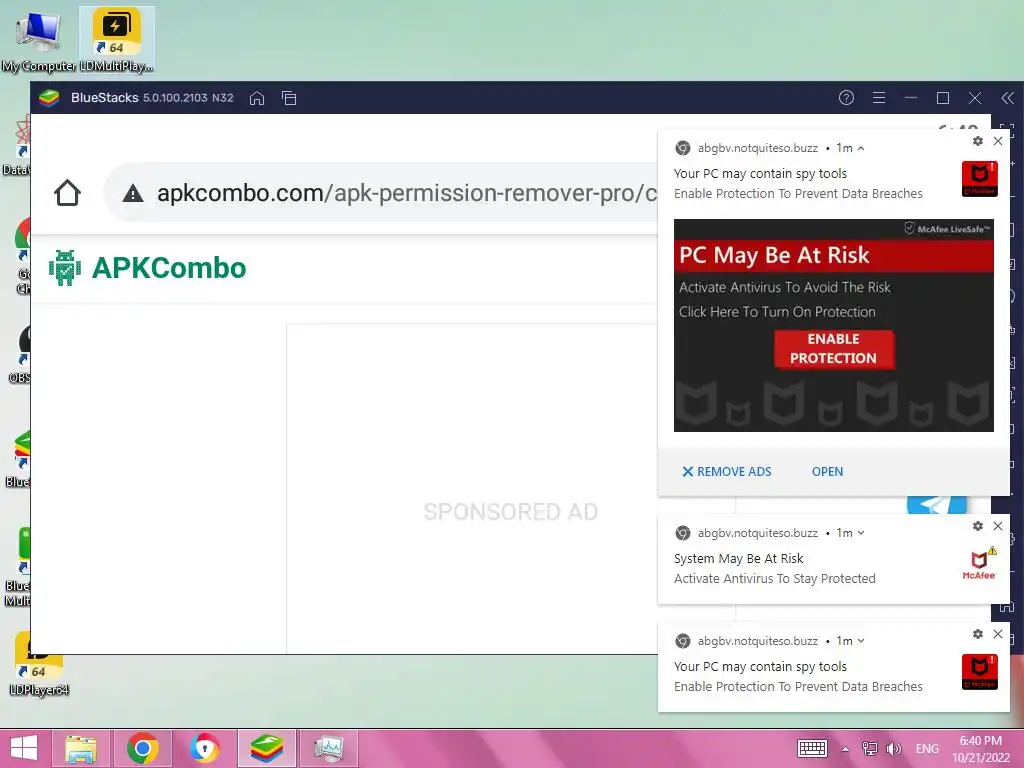1024x768 pixels.
Task: Open BlueStacks help question mark icon
Action: (846, 98)
